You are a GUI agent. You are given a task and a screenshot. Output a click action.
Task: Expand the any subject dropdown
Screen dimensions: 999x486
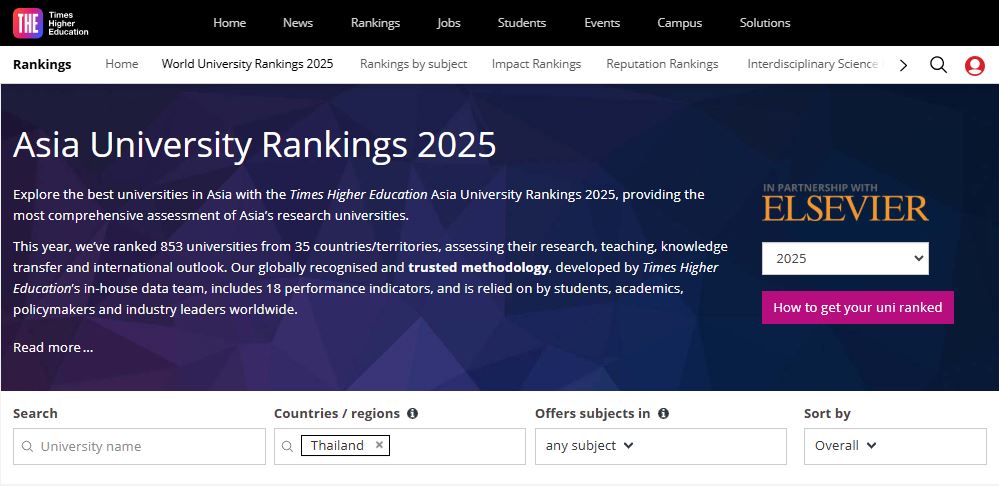coord(661,446)
